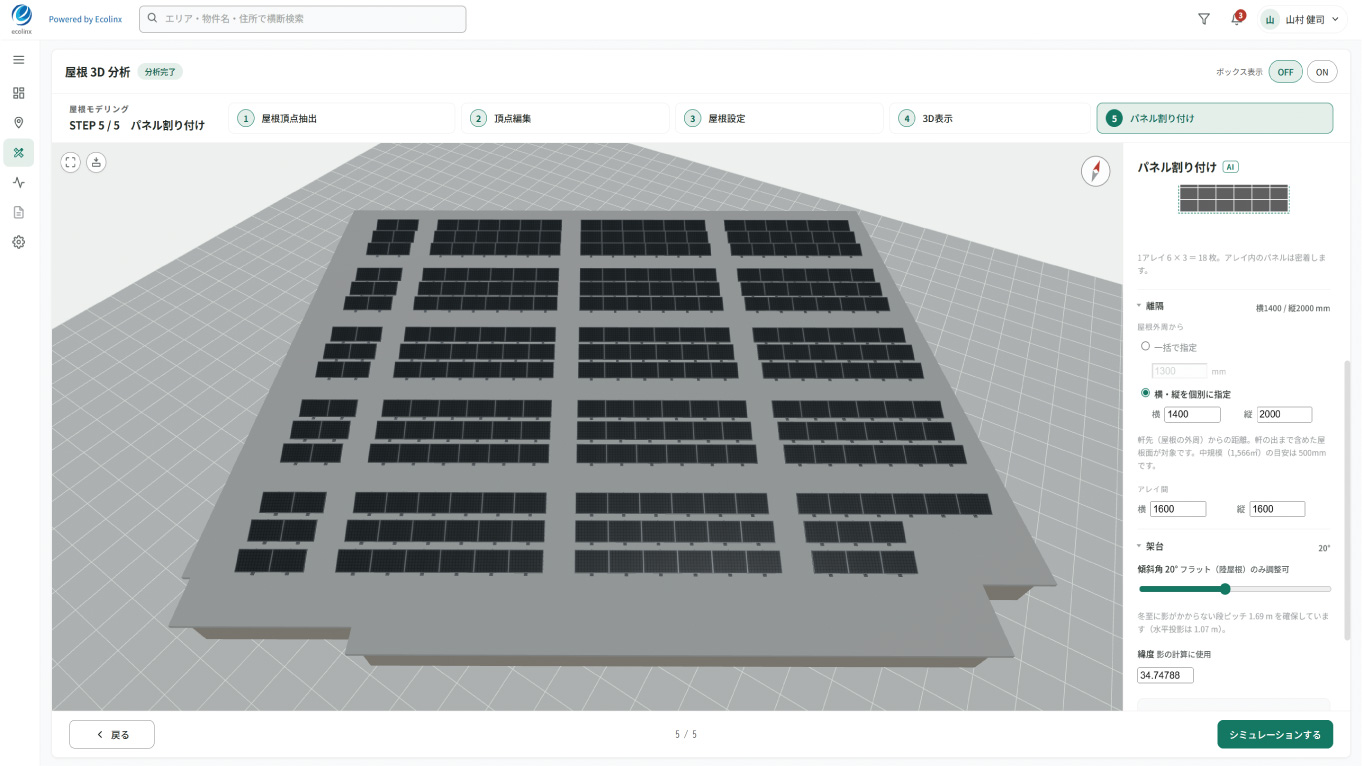Image resolution: width=1362 pixels, height=766 pixels.
Task: Click the シミュレーションする button
Action: coord(1275,734)
